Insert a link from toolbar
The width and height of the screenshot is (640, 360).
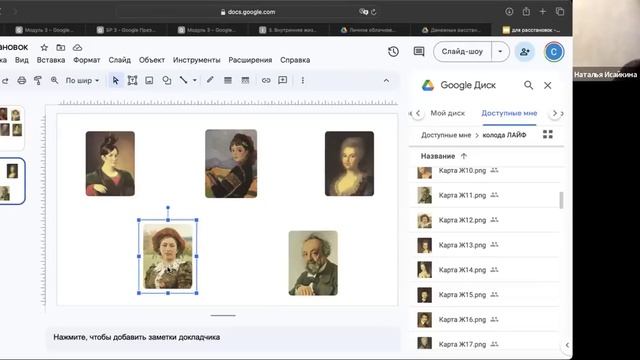tap(266, 81)
